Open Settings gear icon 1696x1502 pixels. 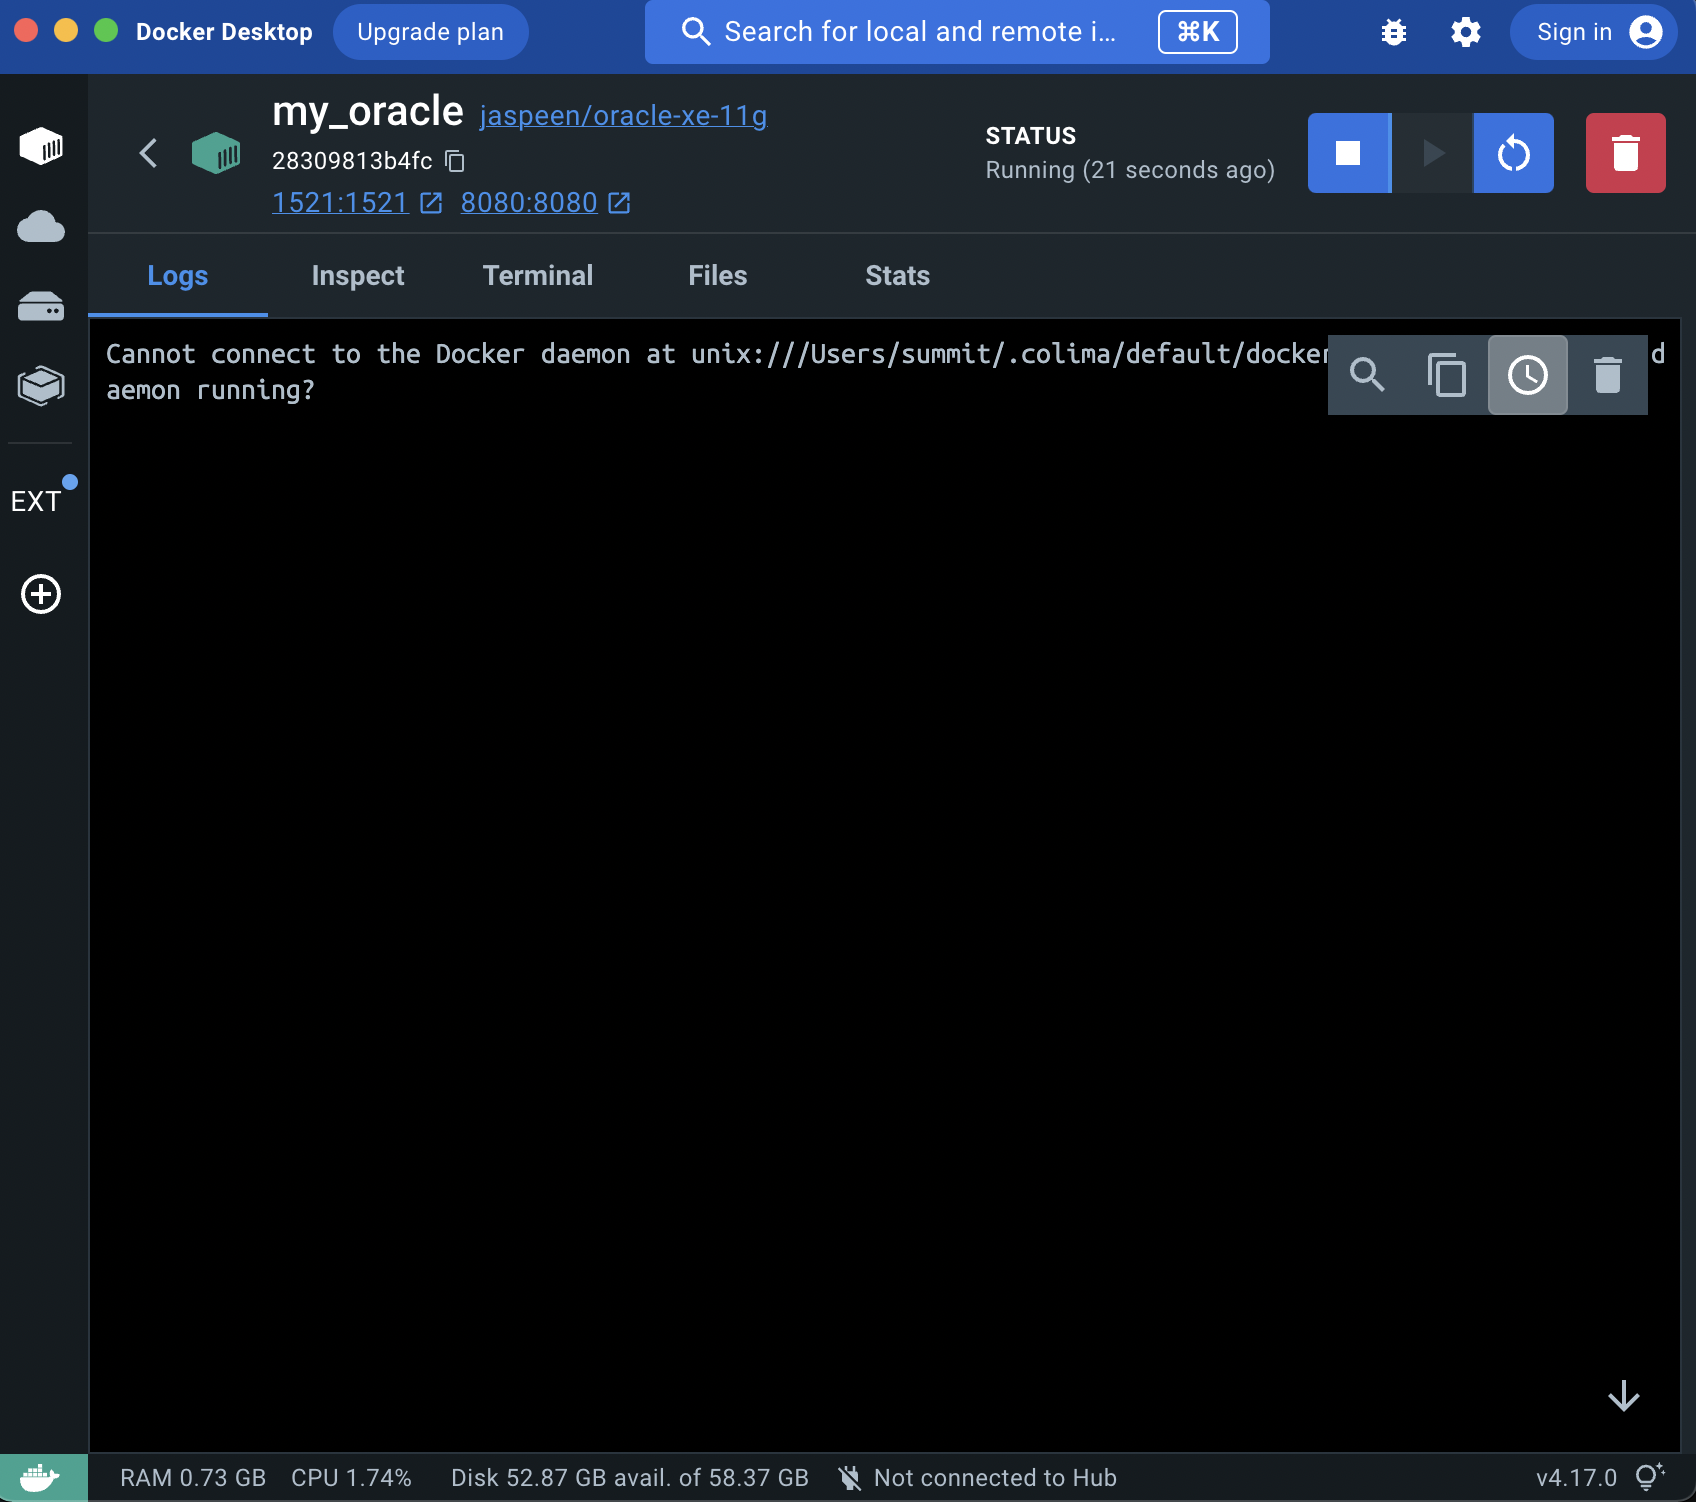point(1466,33)
